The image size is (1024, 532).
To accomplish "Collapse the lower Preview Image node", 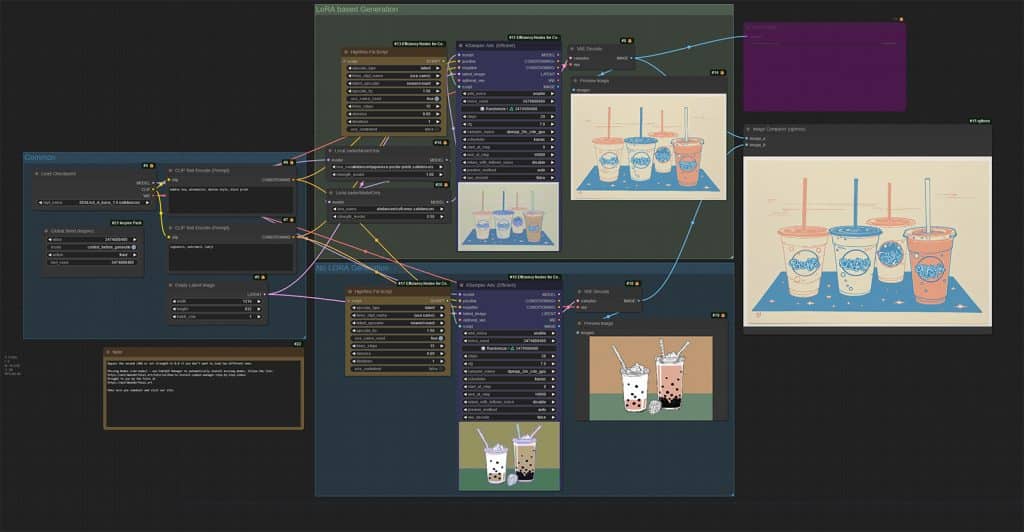I will point(580,323).
